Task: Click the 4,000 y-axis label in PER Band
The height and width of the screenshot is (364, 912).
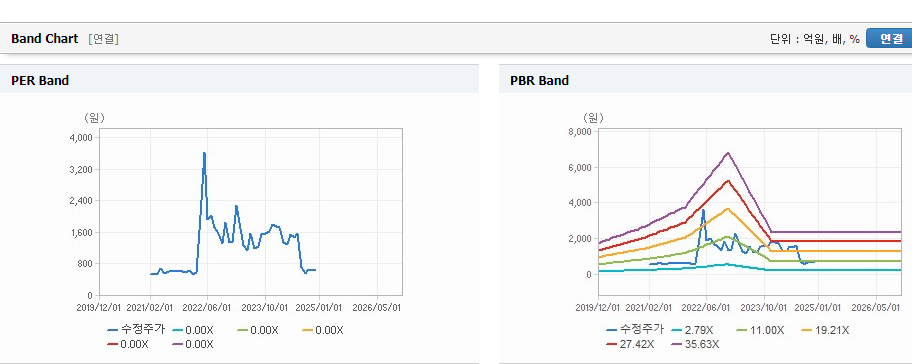Action: tap(81, 138)
